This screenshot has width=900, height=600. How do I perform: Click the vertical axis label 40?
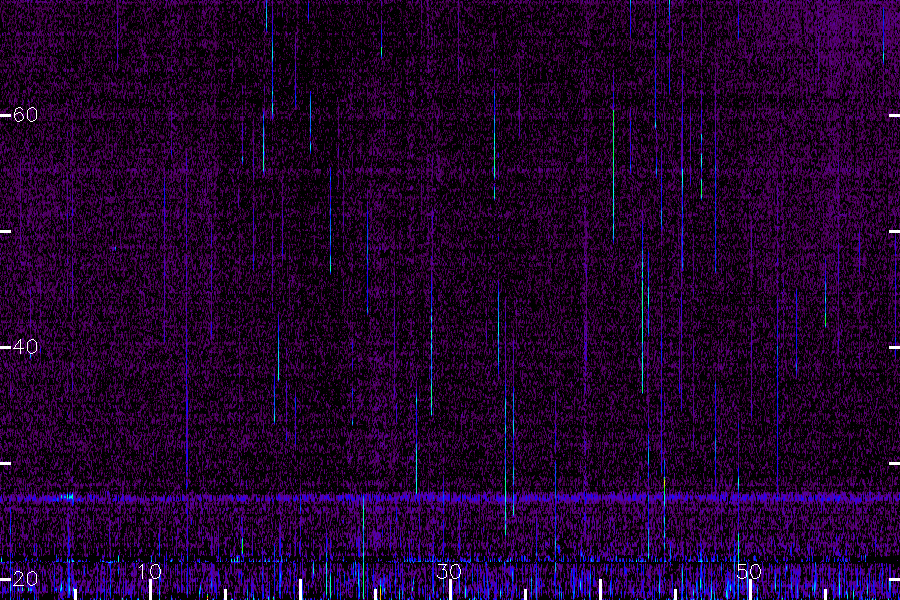[x=25, y=347]
